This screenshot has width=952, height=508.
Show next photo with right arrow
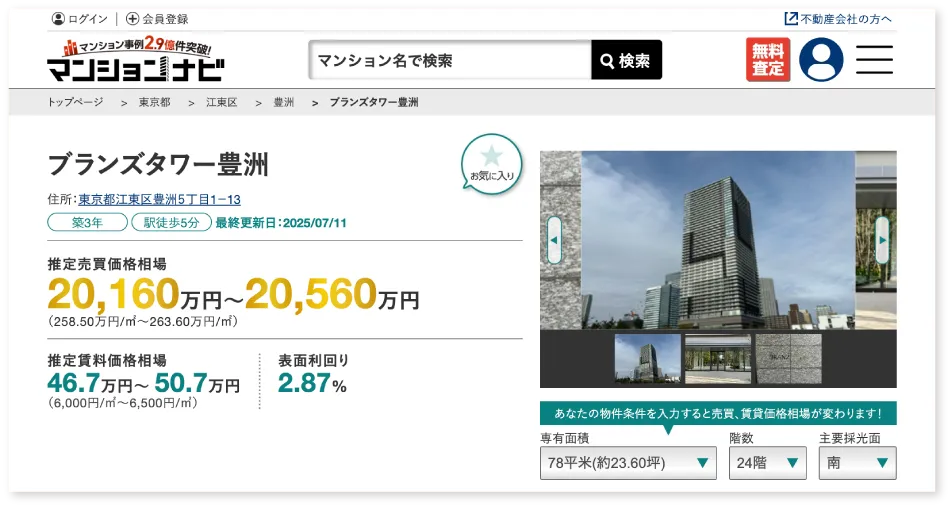click(x=882, y=240)
